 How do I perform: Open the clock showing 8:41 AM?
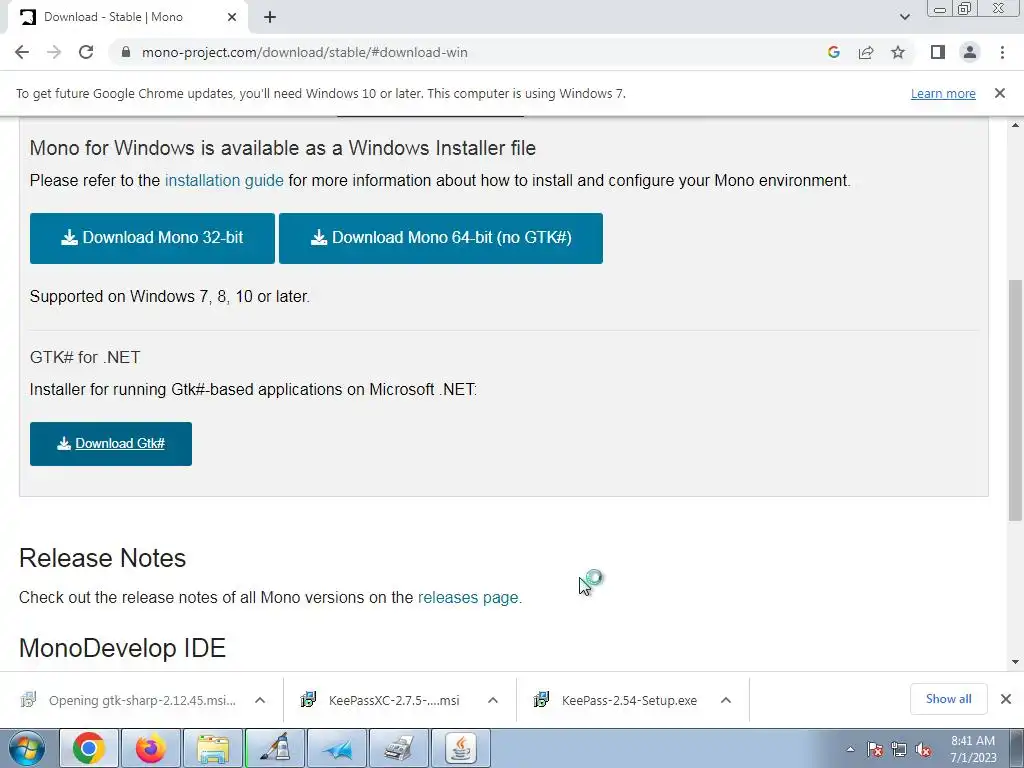click(972, 749)
